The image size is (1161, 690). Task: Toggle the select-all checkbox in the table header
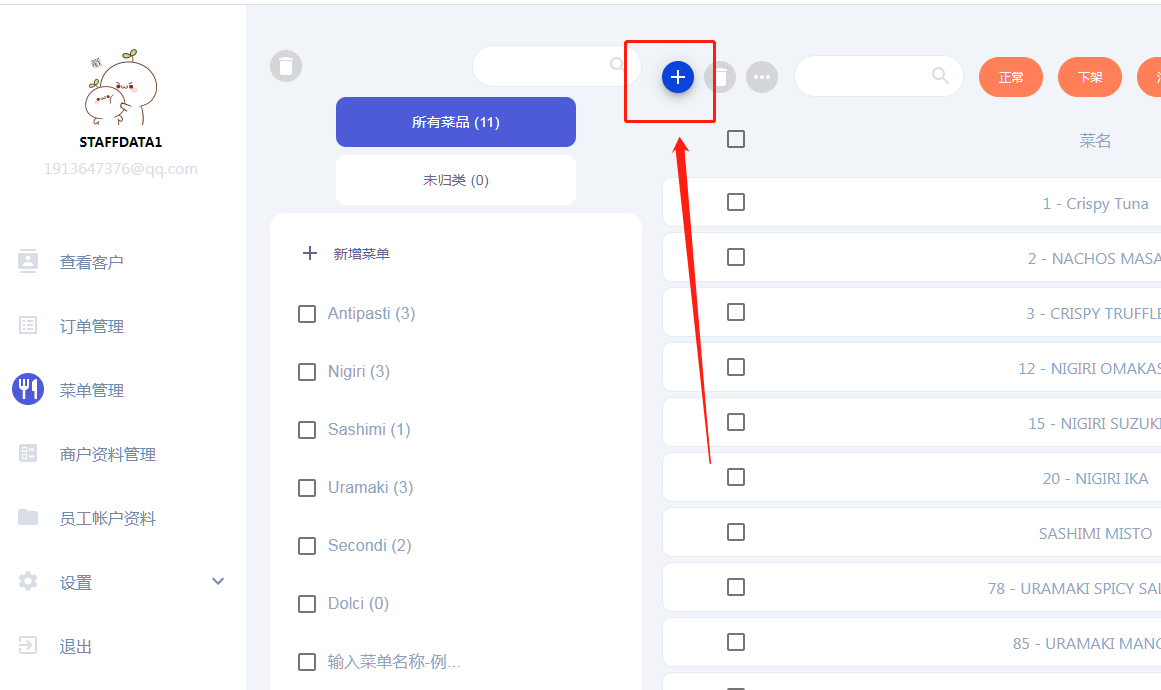736,139
